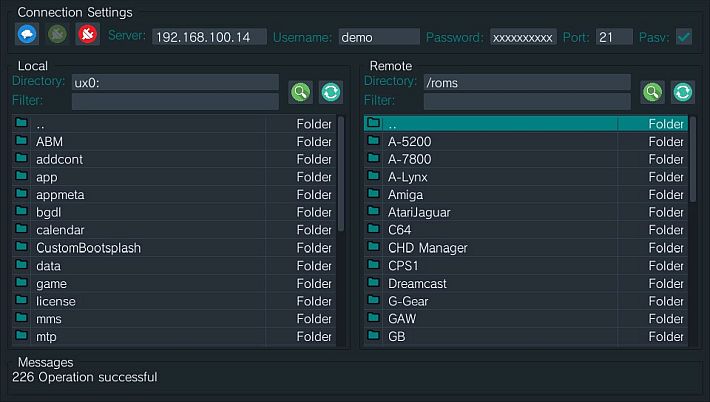This screenshot has width=710, height=402.
Task: Click the Password field
Action: 523,37
